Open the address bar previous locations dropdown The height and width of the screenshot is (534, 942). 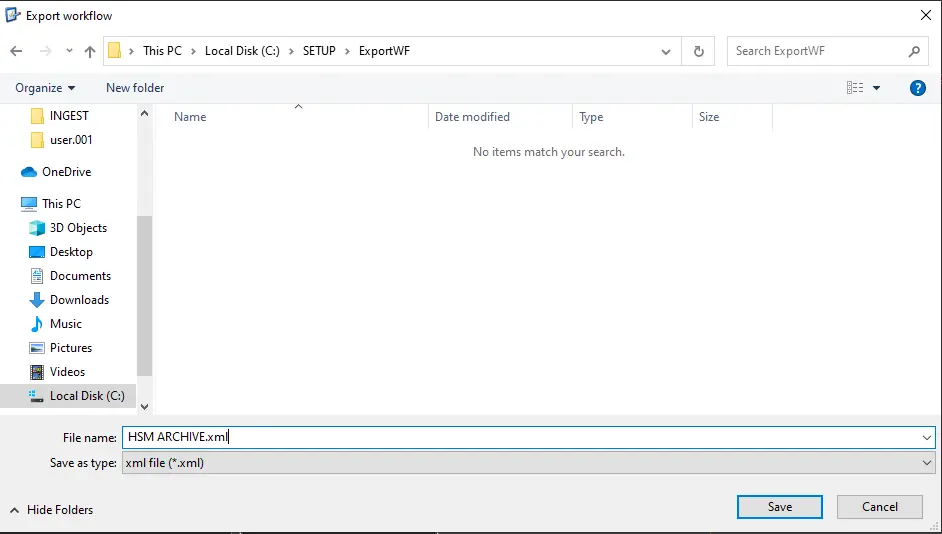pos(667,51)
